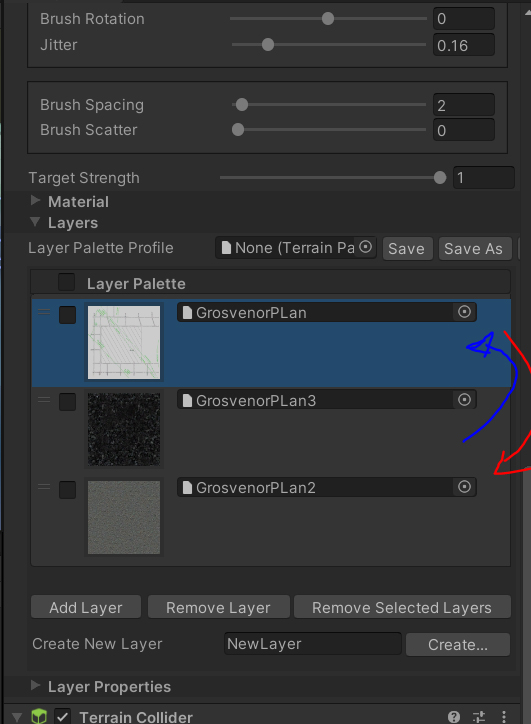Image resolution: width=531 pixels, height=724 pixels.
Task: Tick the checkbox beside GrosvenorPLan layer
Action: pos(67,315)
